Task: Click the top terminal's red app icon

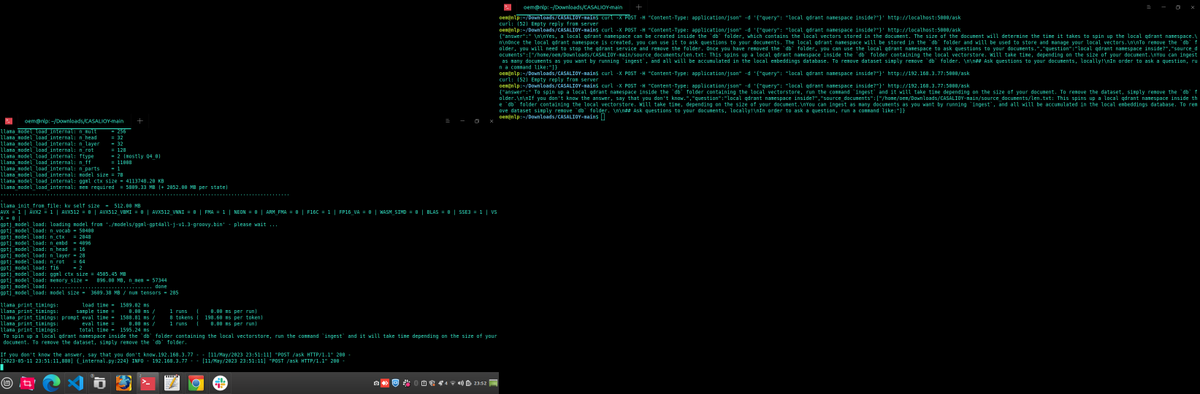Action: 508,7
